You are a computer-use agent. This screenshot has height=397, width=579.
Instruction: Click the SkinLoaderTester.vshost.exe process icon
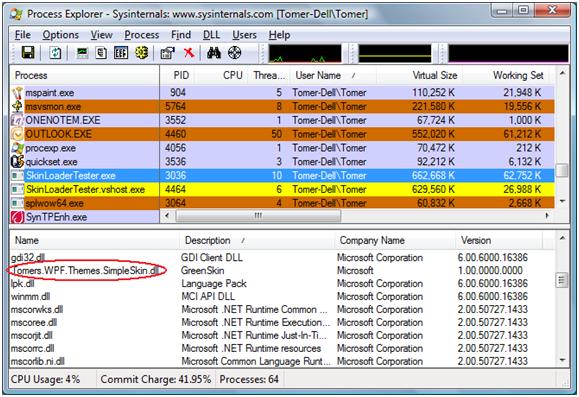pos(17,189)
